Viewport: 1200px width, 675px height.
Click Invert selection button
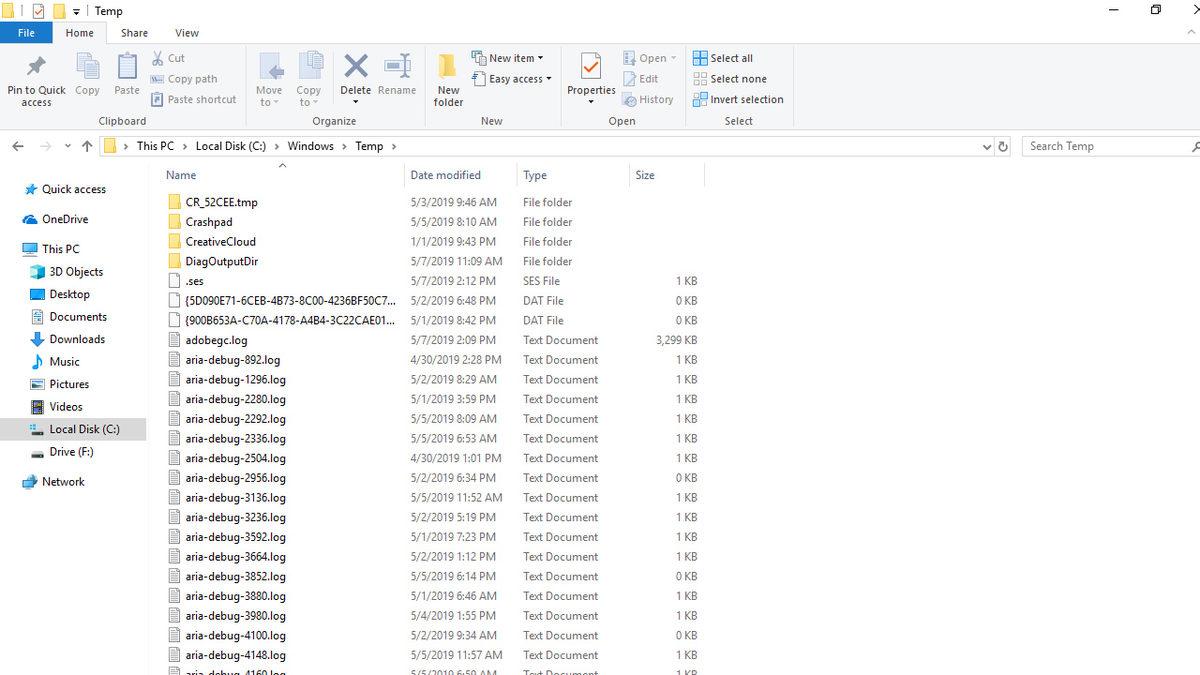(746, 99)
